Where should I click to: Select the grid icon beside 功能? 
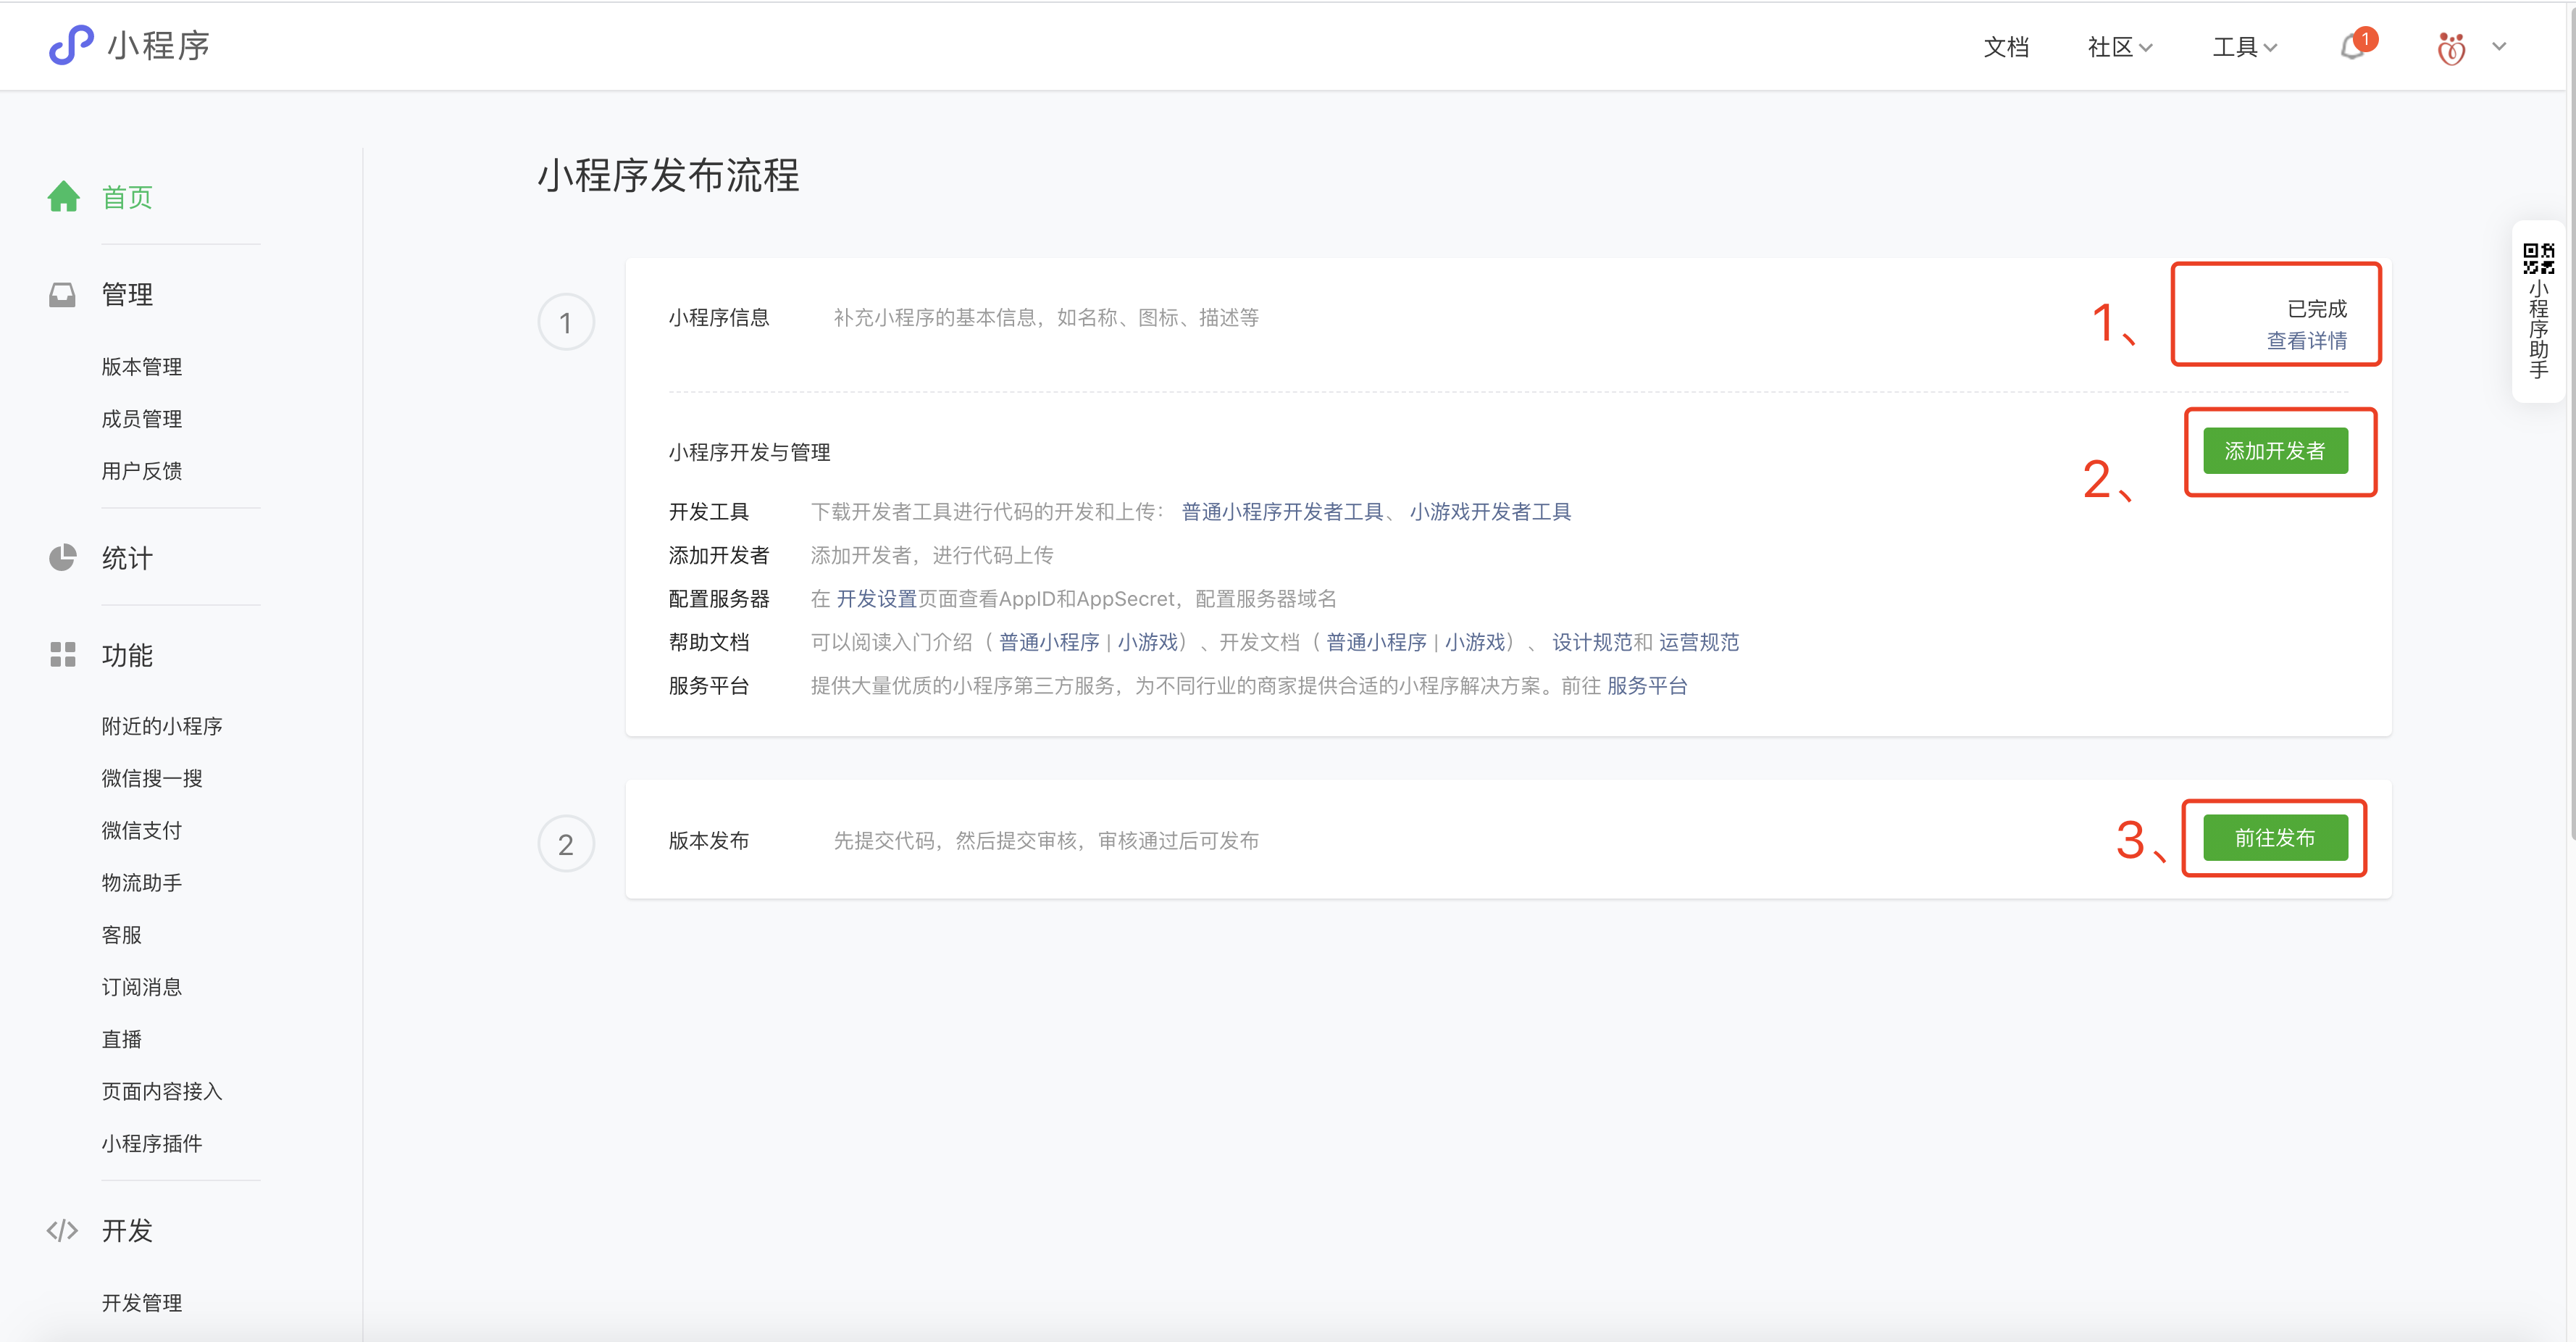point(63,655)
